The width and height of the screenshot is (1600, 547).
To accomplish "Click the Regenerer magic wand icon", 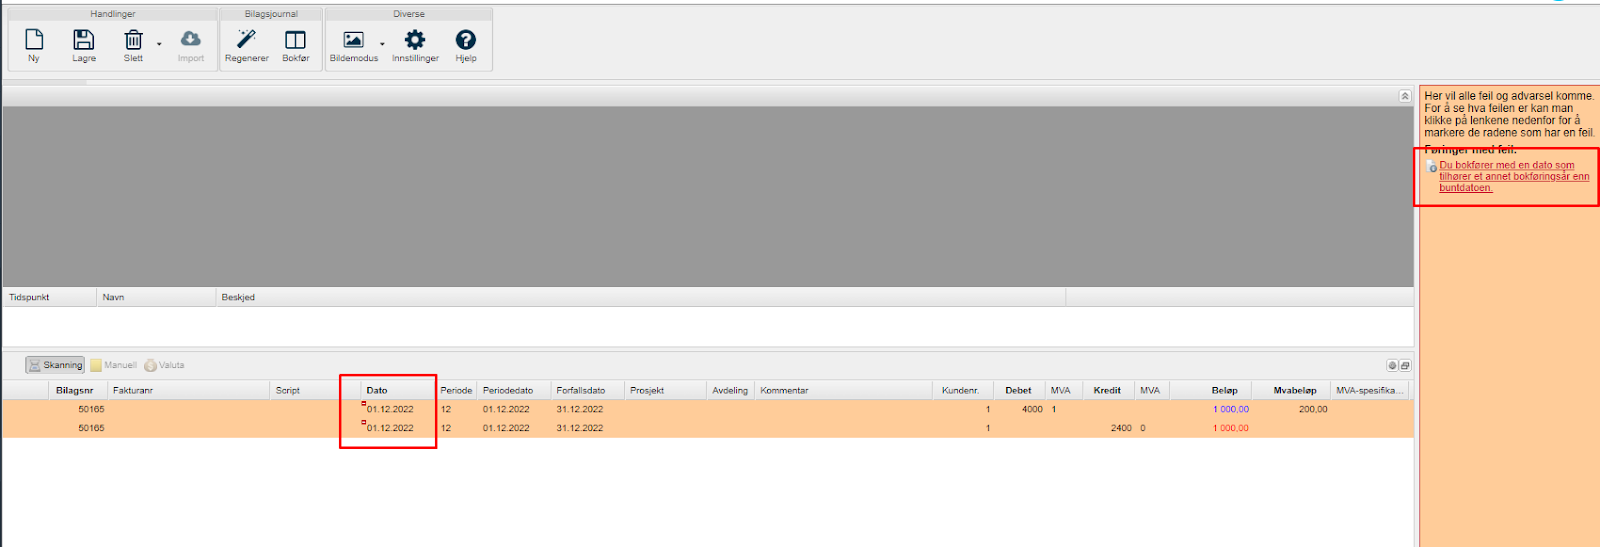I will pos(246,41).
